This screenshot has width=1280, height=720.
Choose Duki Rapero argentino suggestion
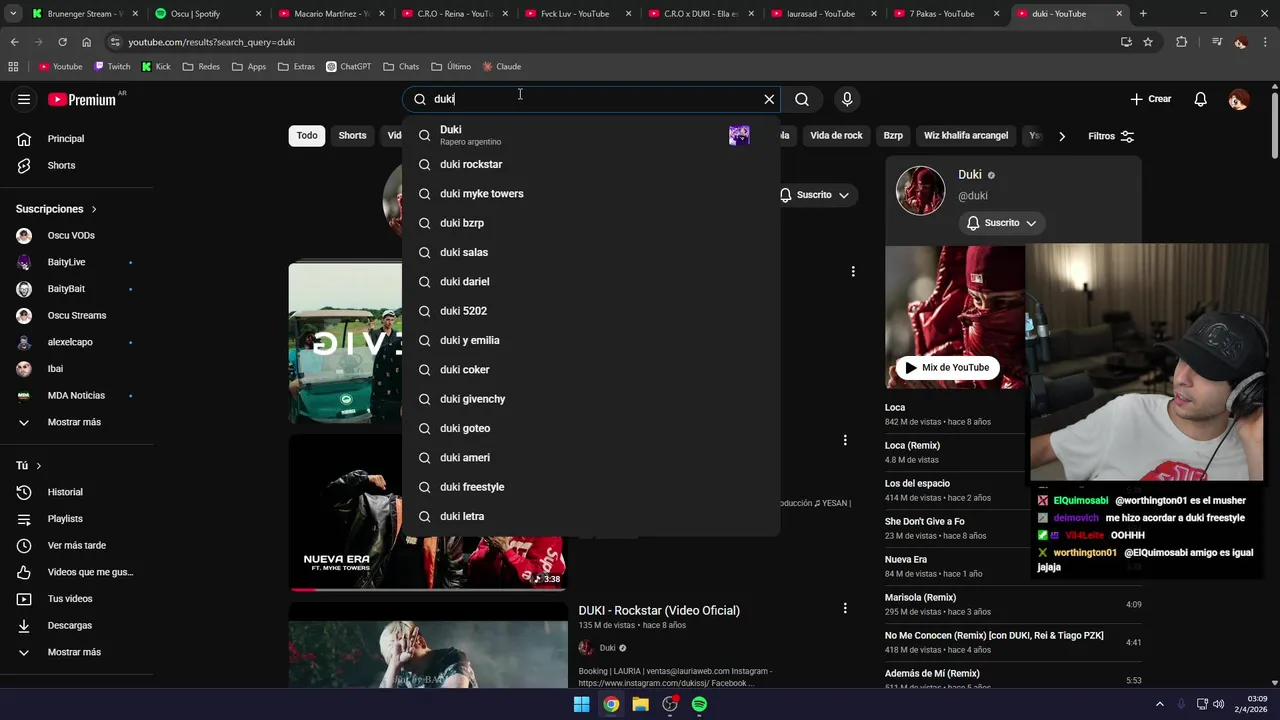click(x=590, y=135)
